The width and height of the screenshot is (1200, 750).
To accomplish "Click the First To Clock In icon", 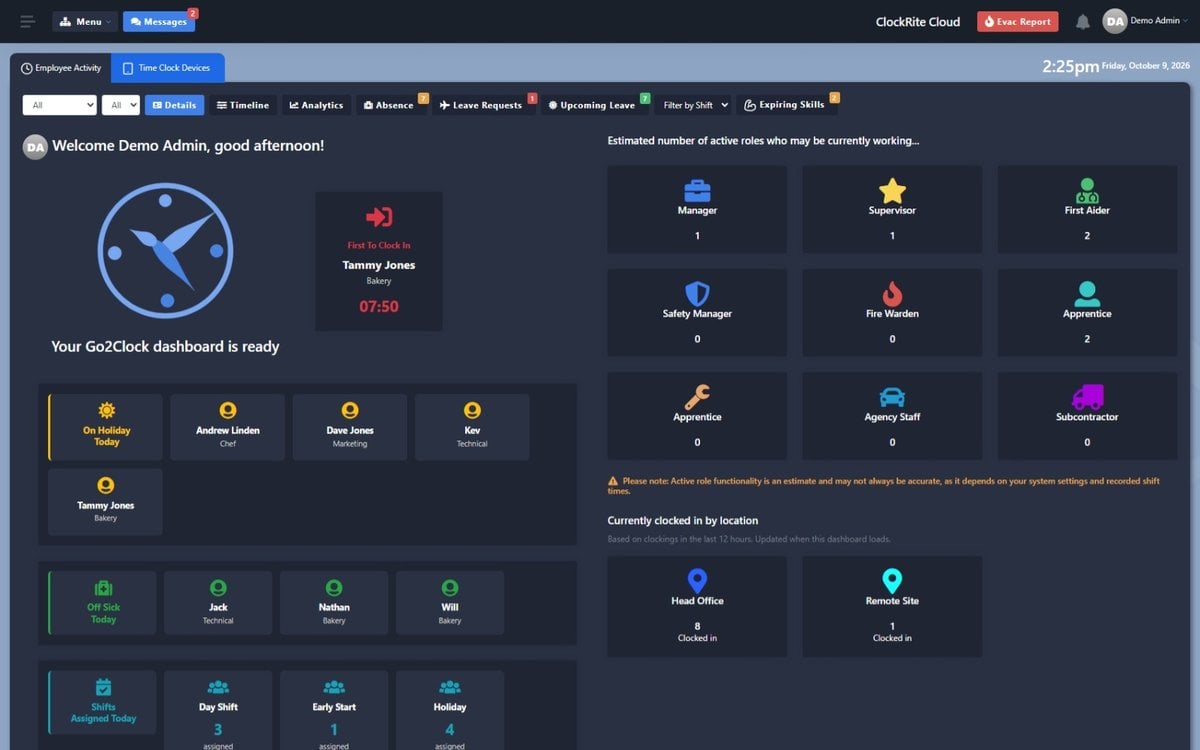I will pyautogui.click(x=379, y=217).
